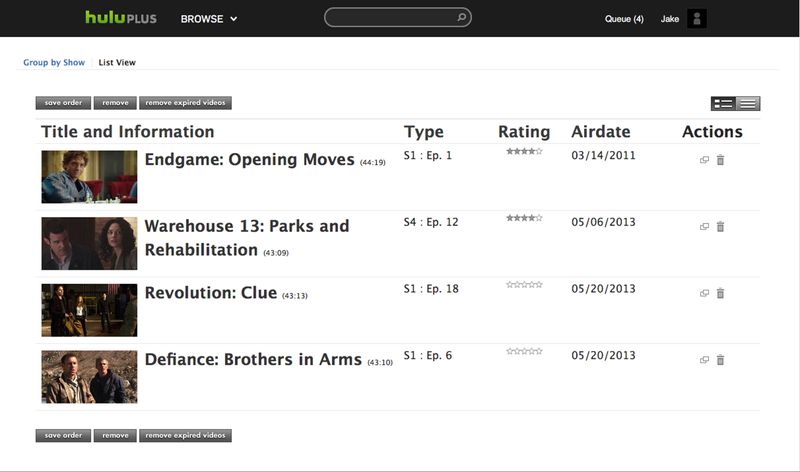The width and height of the screenshot is (800, 472).
Task: Click the airdate 05/06/2013
Action: coord(604,222)
